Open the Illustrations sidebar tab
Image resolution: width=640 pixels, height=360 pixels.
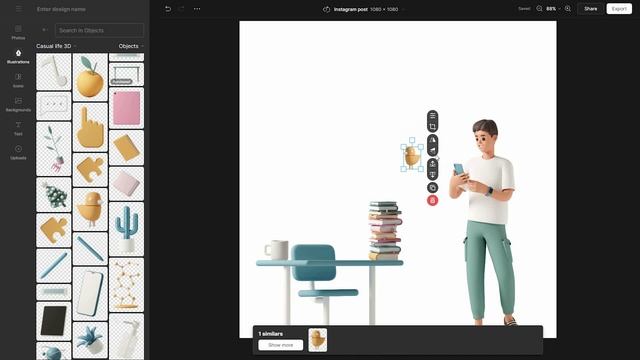click(18, 56)
